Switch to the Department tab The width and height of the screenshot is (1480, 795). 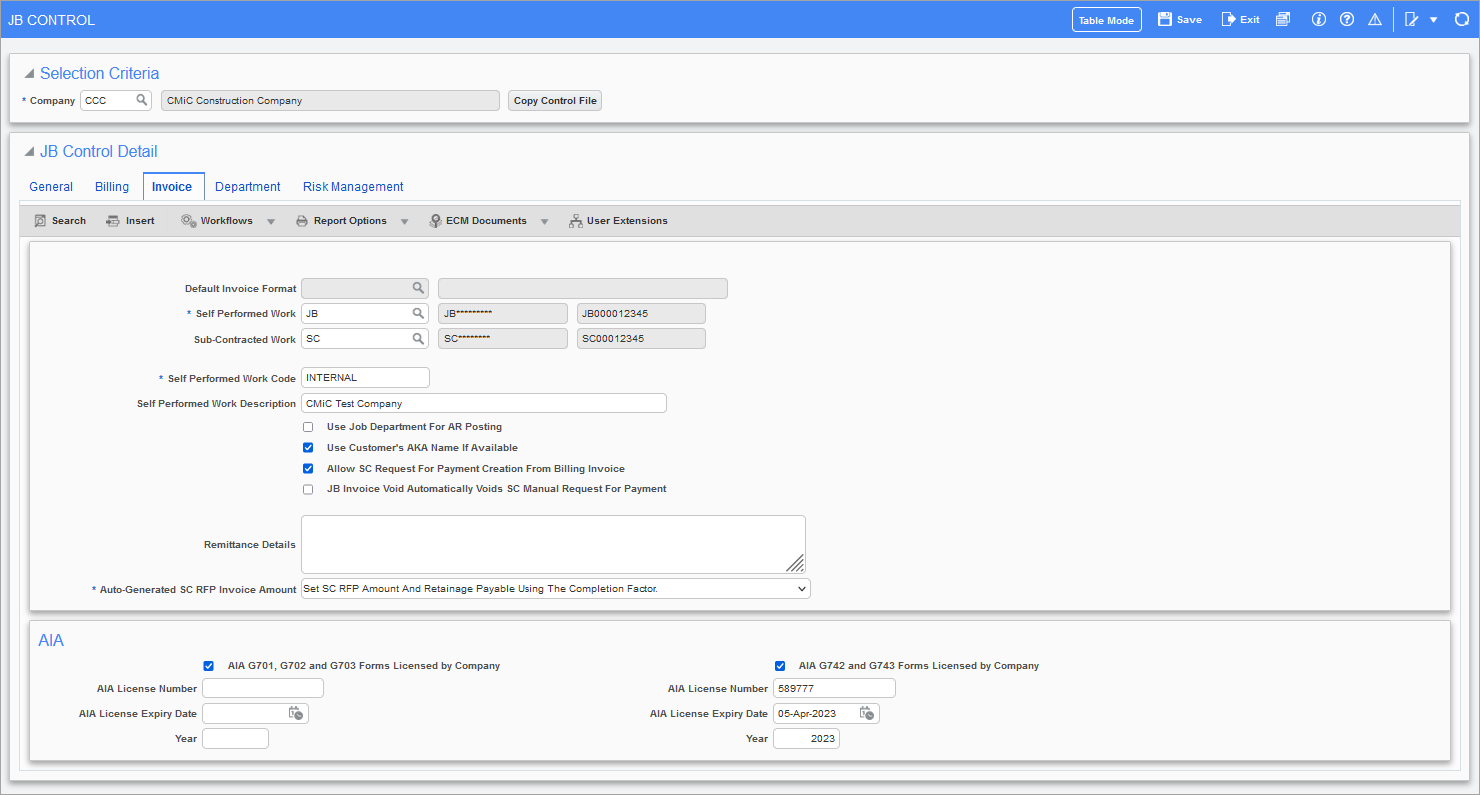pyautogui.click(x=248, y=187)
